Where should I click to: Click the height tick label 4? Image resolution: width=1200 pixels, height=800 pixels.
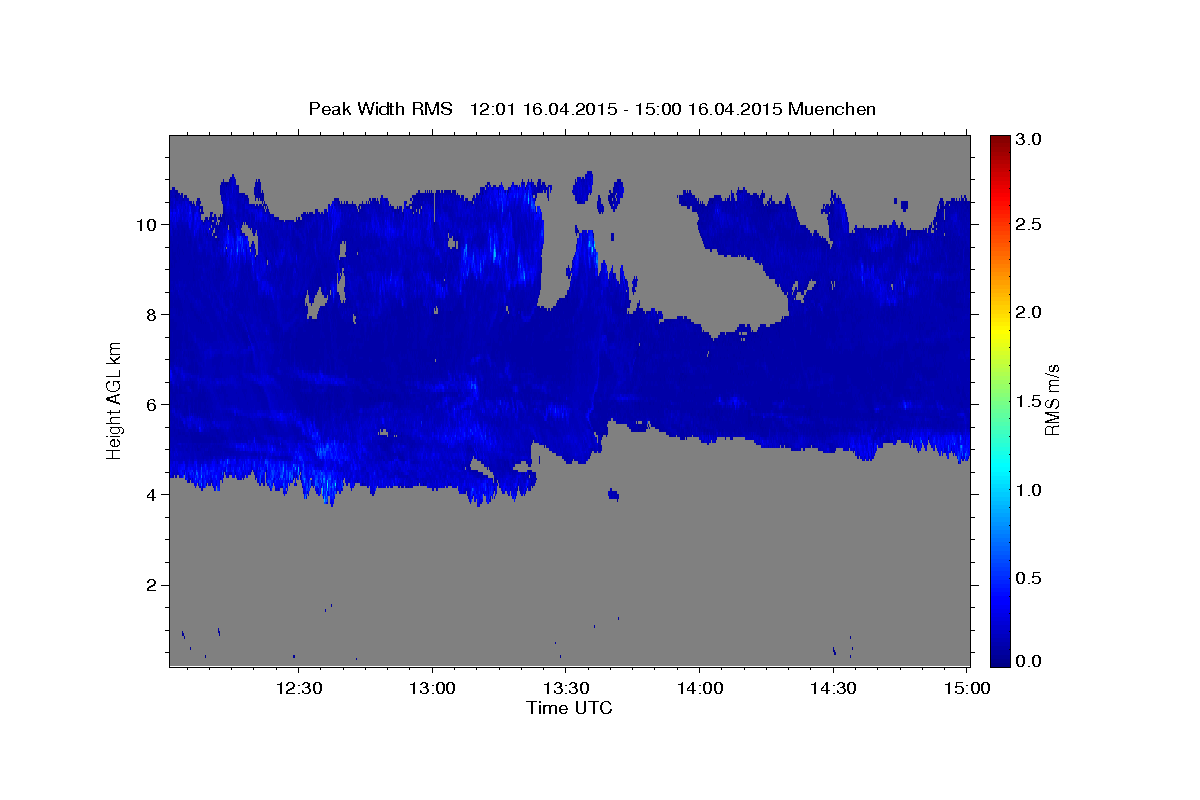(153, 495)
